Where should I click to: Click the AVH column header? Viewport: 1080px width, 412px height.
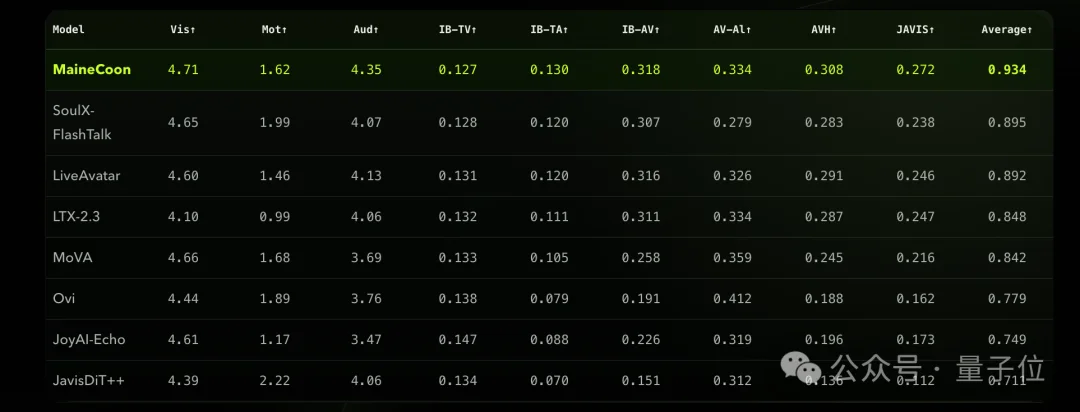[824, 30]
